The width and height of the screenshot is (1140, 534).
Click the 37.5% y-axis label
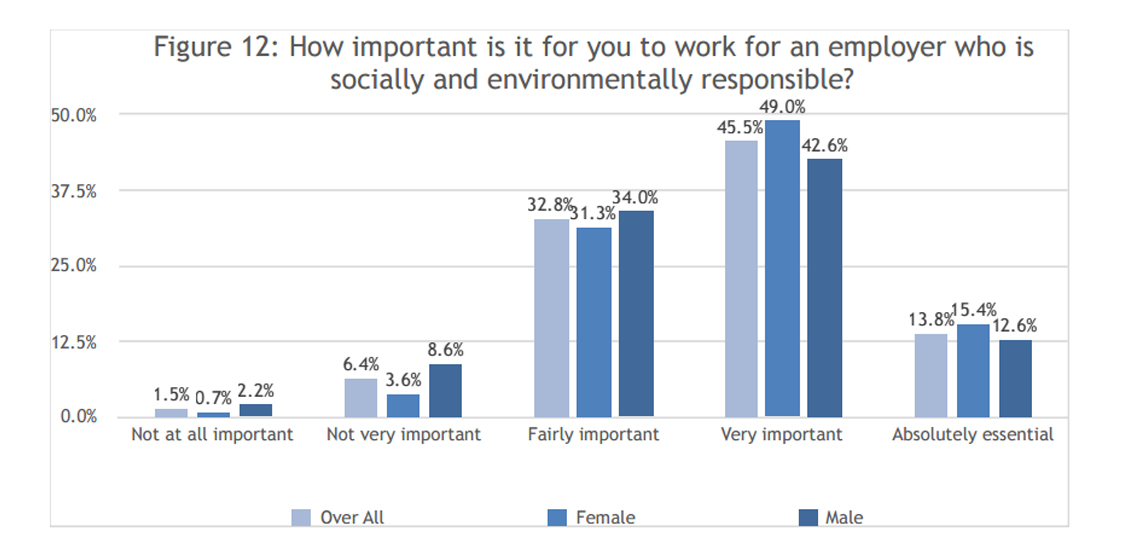[73, 191]
